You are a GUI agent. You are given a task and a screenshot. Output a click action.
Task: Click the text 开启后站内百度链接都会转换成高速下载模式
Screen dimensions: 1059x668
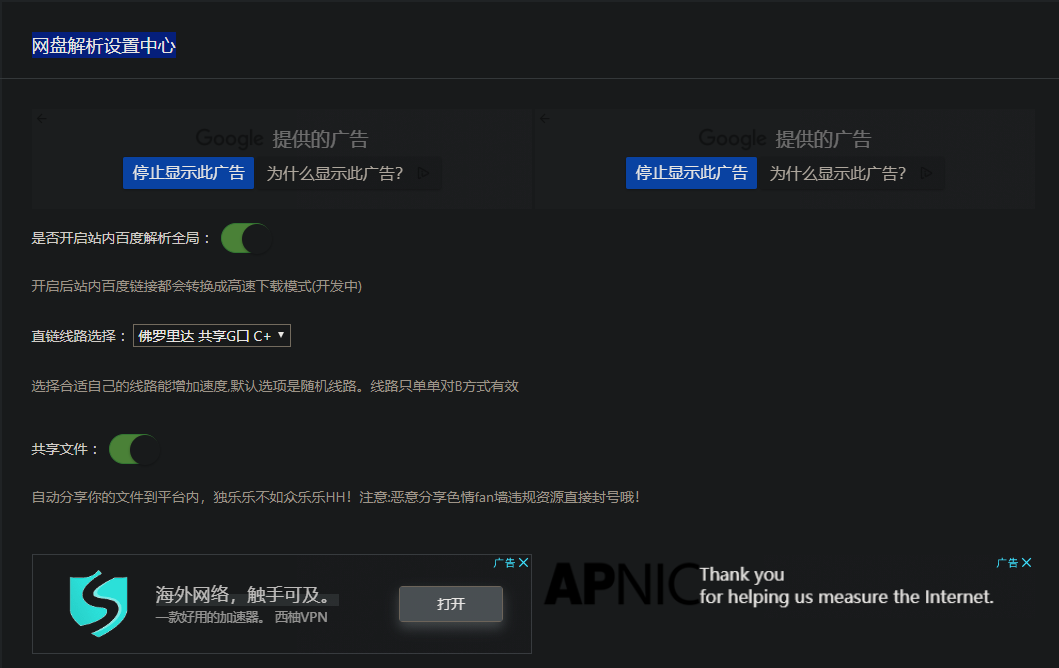197,286
